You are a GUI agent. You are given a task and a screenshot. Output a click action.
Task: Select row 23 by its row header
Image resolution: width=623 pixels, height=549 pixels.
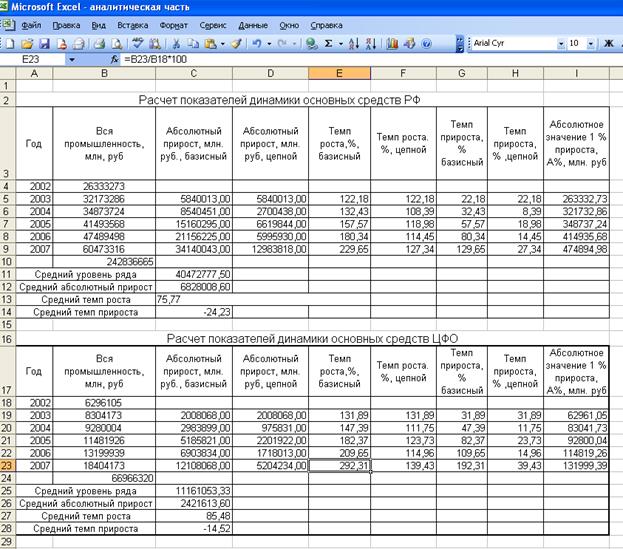point(8,464)
